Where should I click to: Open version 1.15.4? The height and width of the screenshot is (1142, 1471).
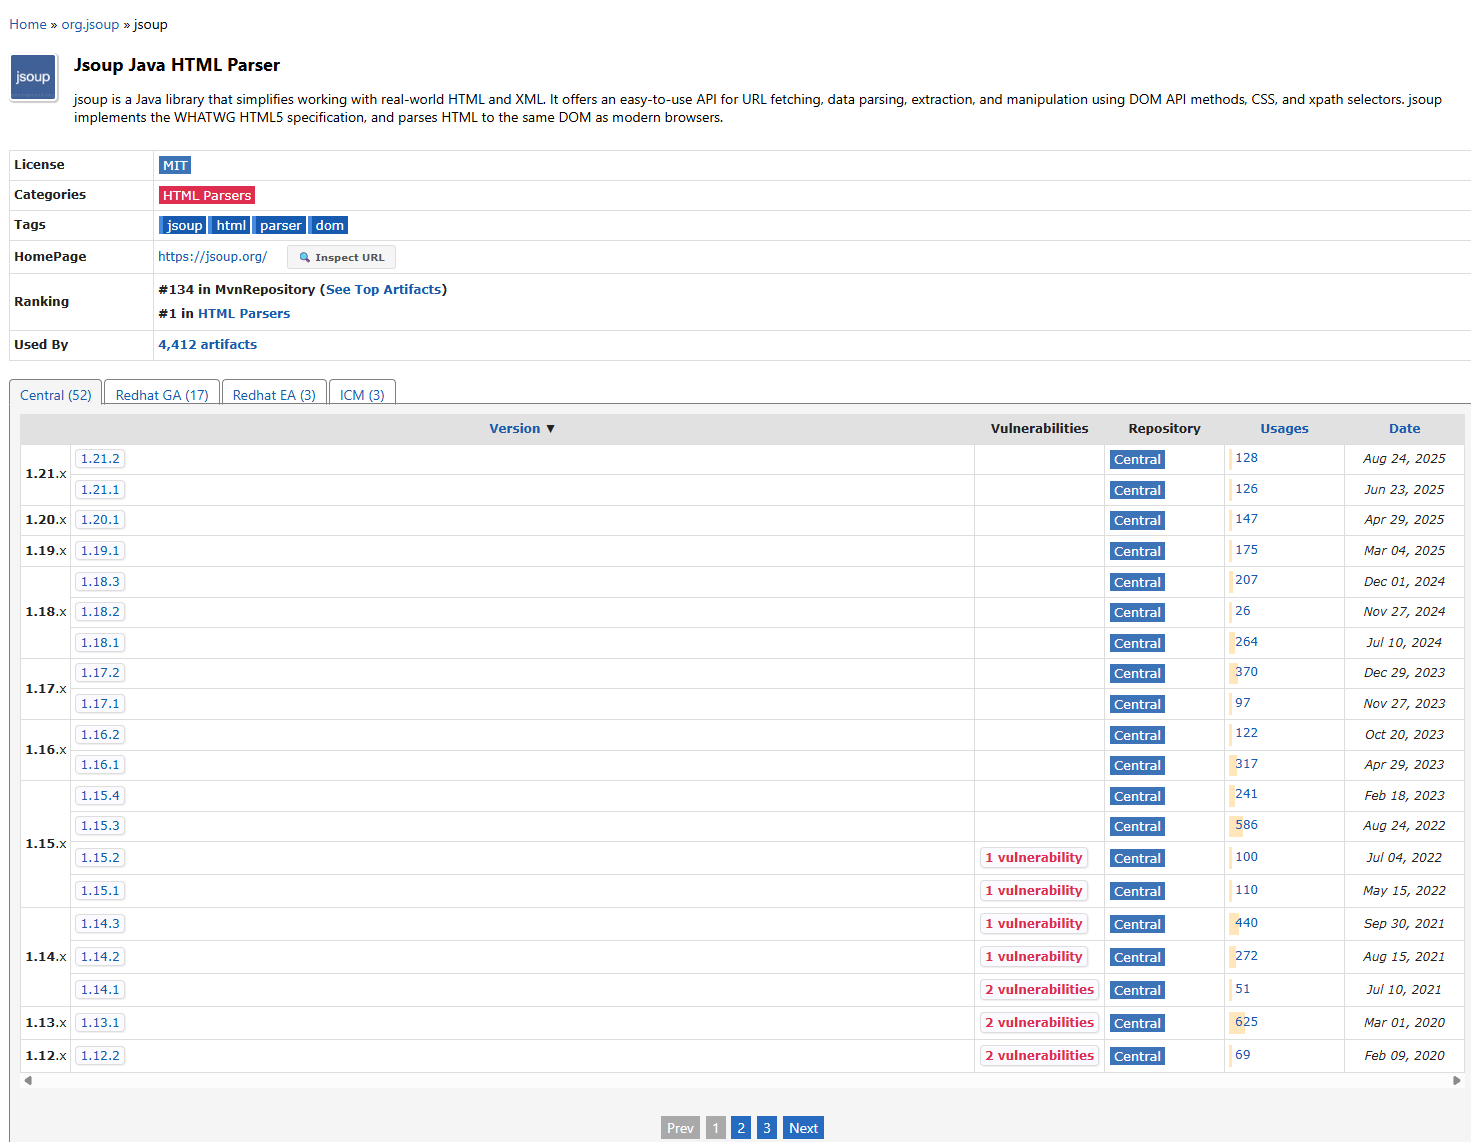(100, 796)
